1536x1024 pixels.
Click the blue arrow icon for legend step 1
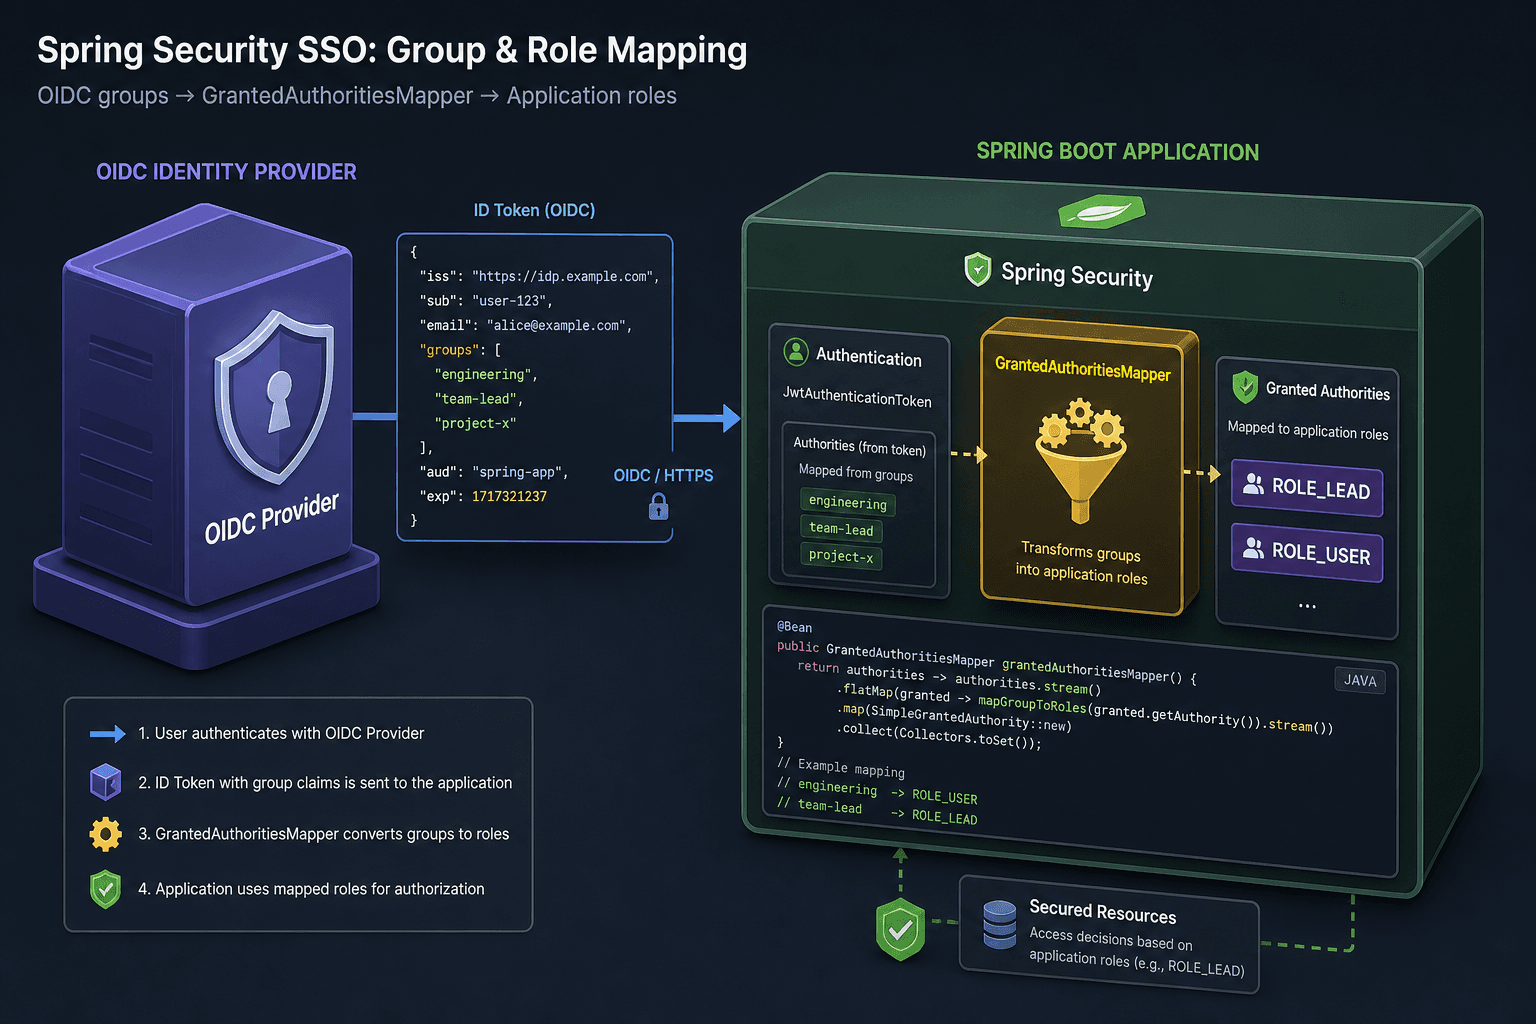107,734
